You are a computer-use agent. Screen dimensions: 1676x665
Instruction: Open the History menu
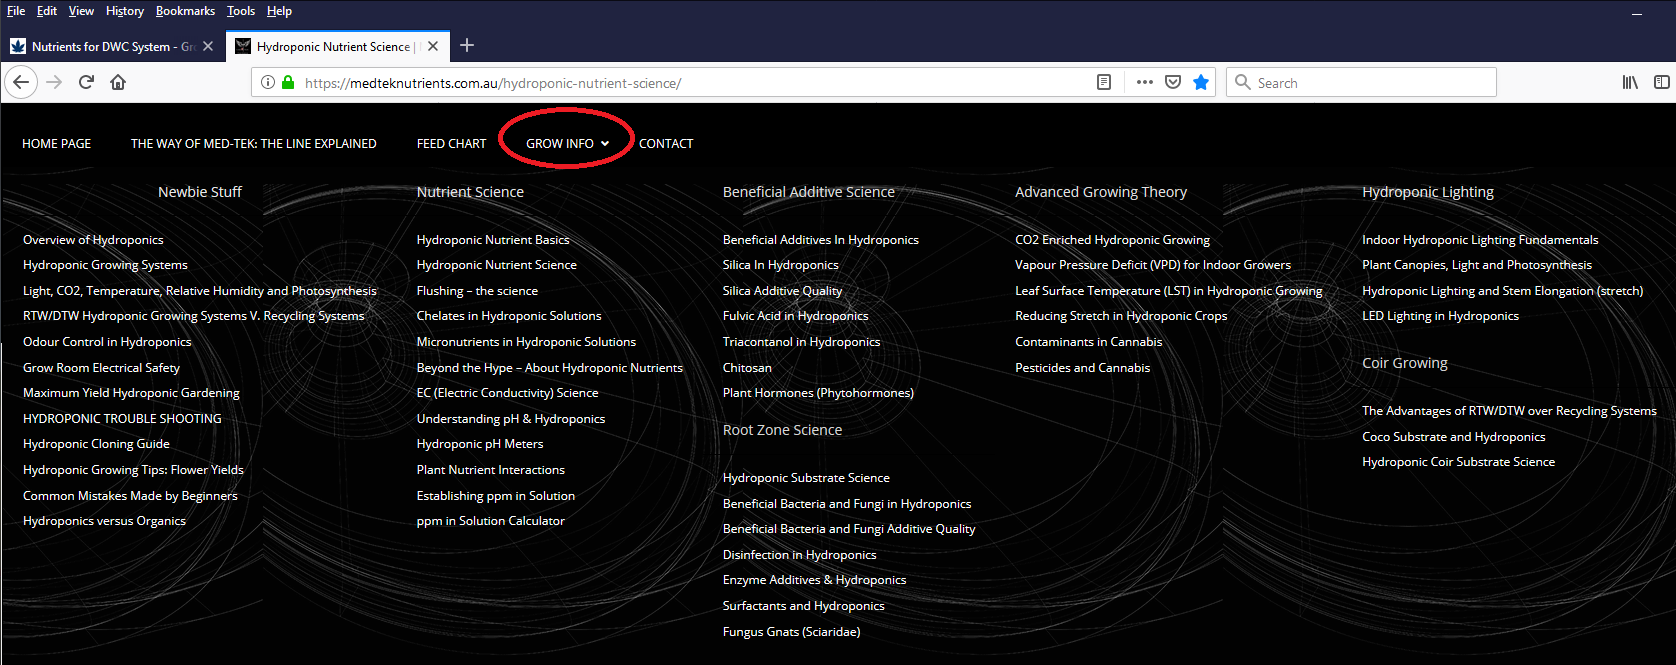125,11
